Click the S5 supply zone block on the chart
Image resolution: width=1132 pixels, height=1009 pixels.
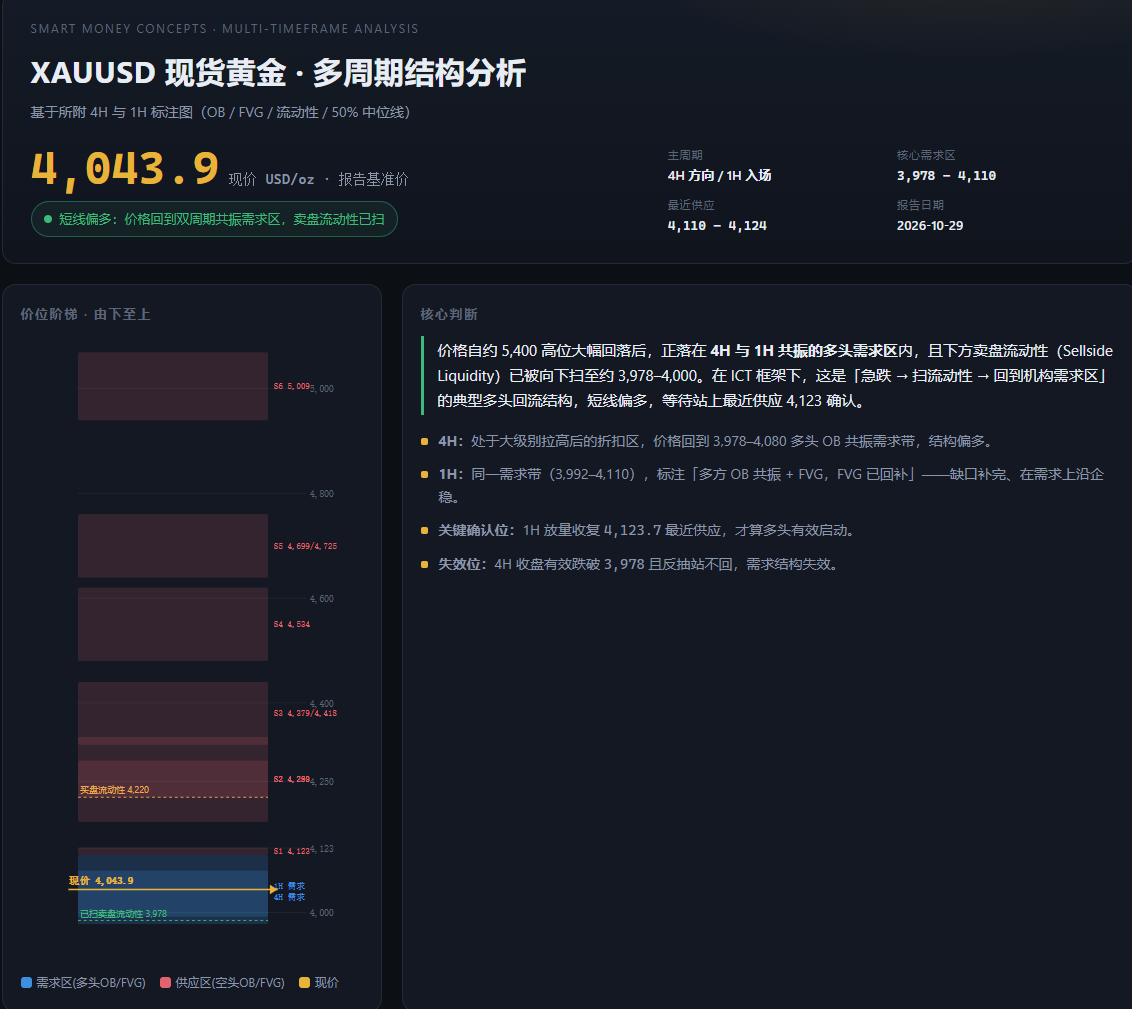[x=173, y=546]
